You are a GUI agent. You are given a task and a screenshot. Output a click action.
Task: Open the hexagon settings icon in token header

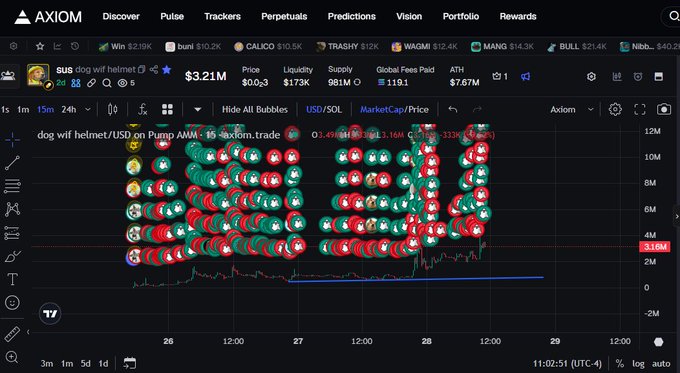click(x=591, y=77)
